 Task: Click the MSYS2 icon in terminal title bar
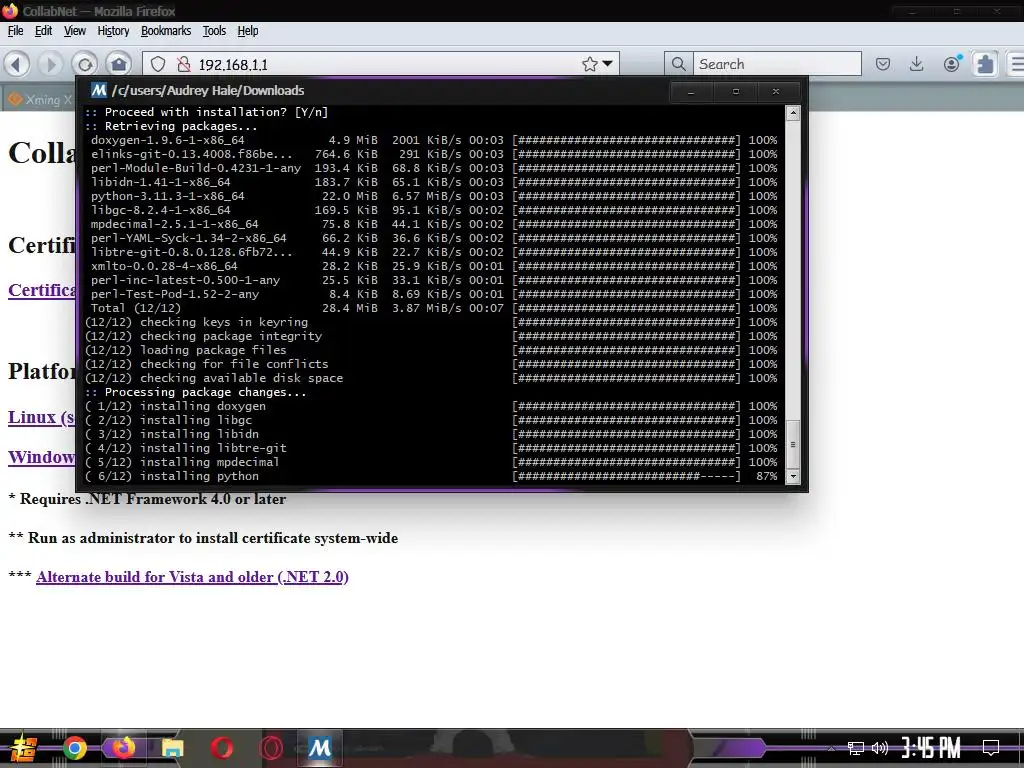(99, 90)
